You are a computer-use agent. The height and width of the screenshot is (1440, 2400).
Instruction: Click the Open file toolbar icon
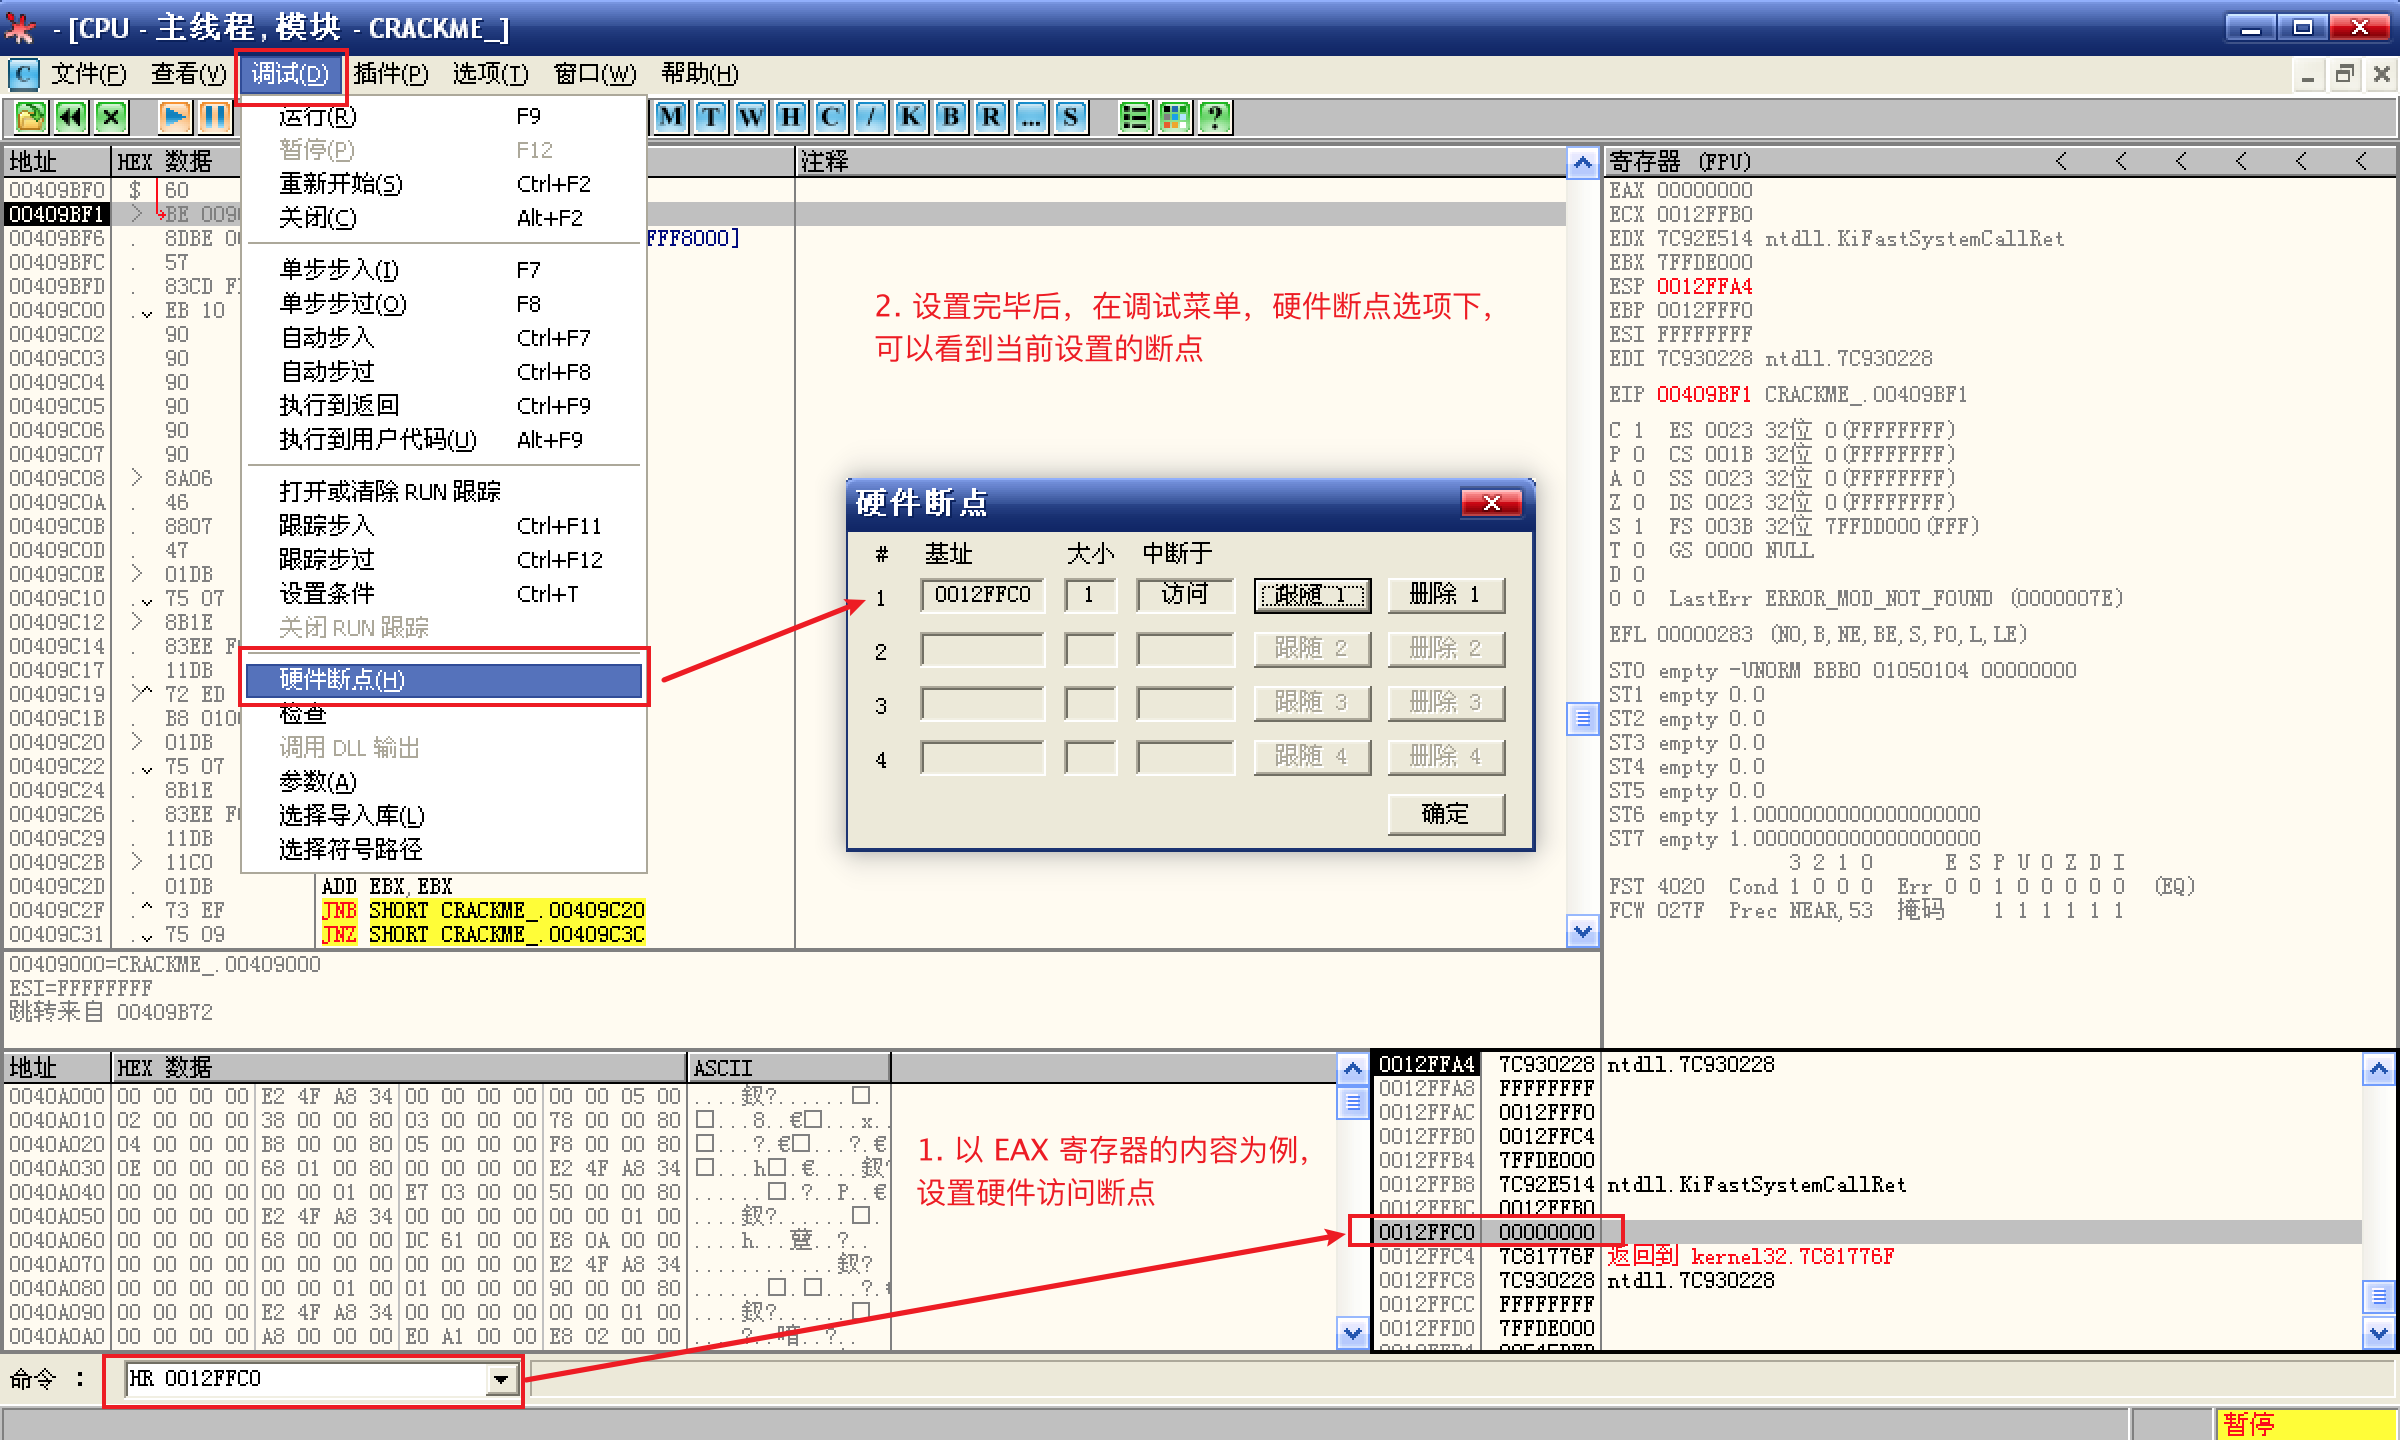click(30, 118)
